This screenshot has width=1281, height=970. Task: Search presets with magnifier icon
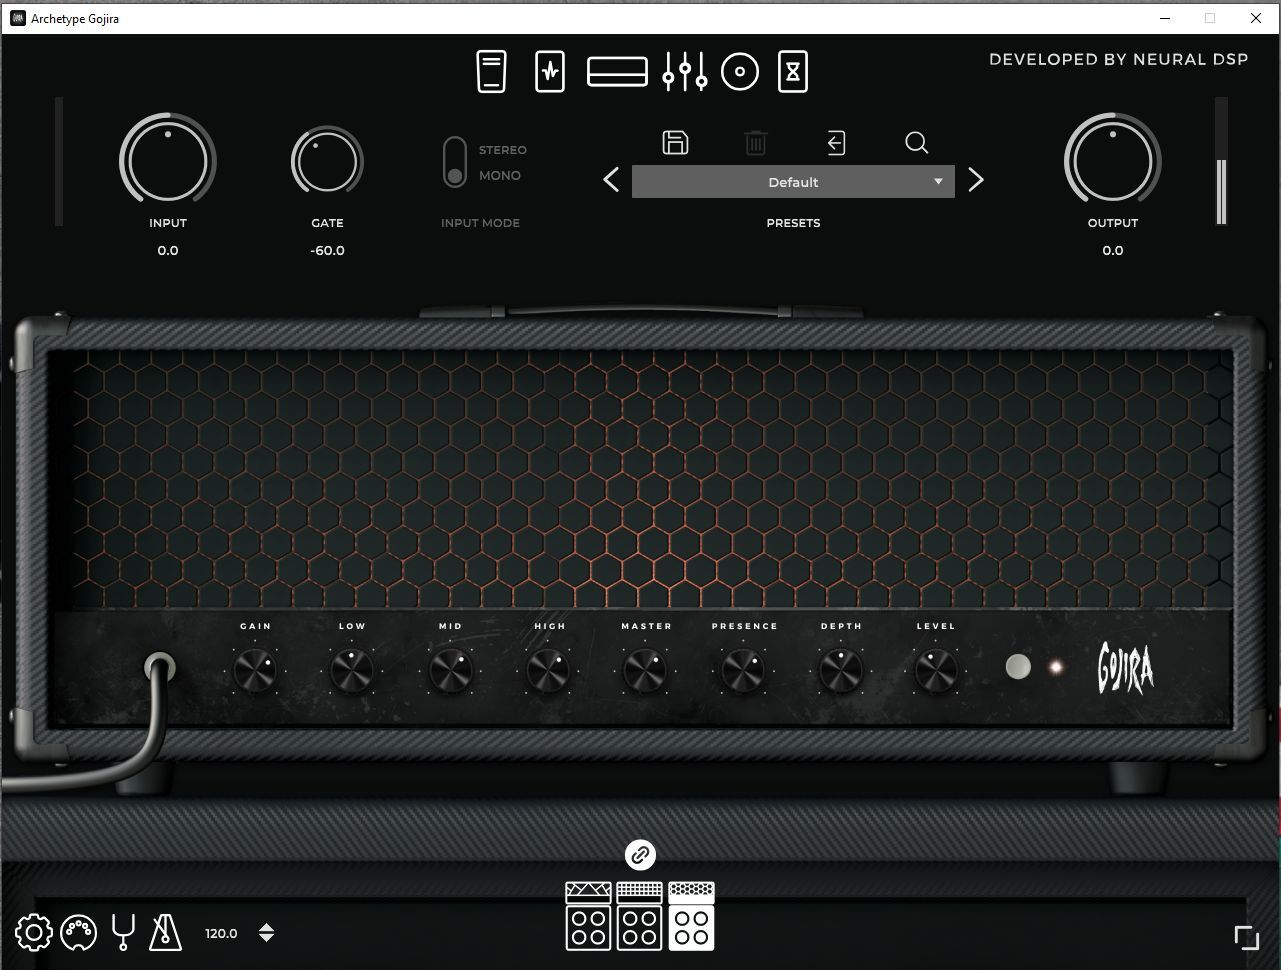pyautogui.click(x=916, y=143)
